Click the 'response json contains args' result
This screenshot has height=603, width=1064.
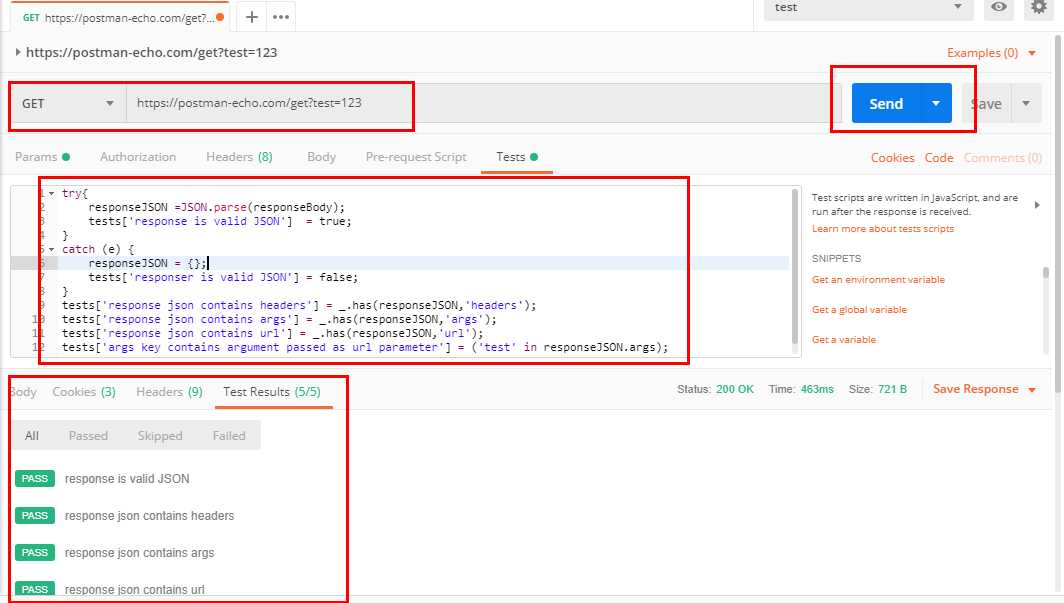(x=139, y=553)
